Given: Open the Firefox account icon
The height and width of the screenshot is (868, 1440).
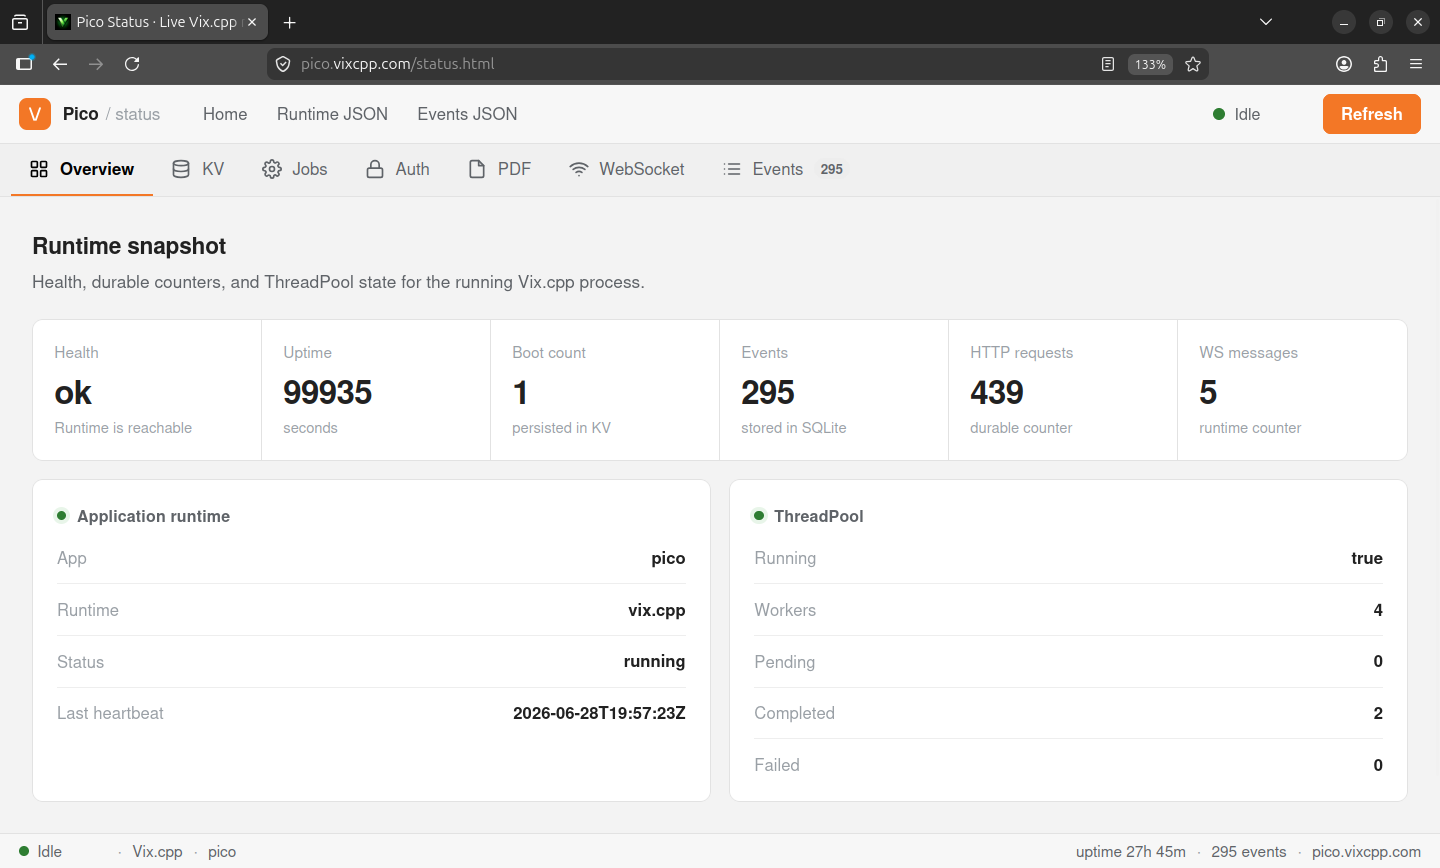Looking at the screenshot, I should tap(1344, 64).
